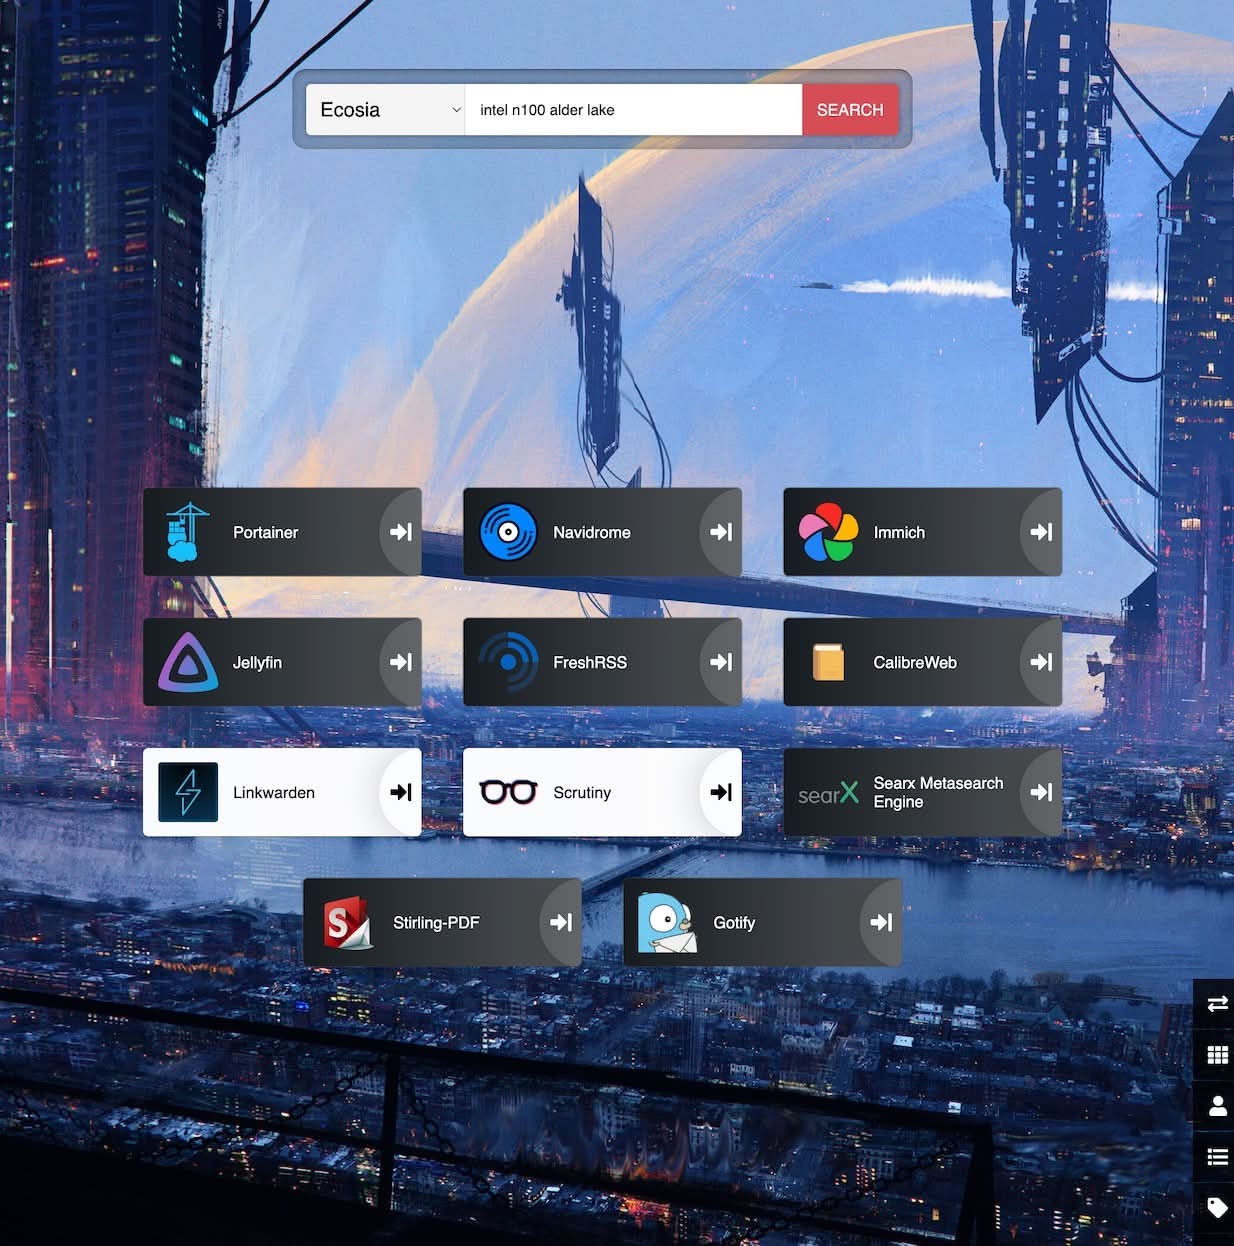Click the red SEARCH button
The image size is (1234, 1246).
coord(850,110)
